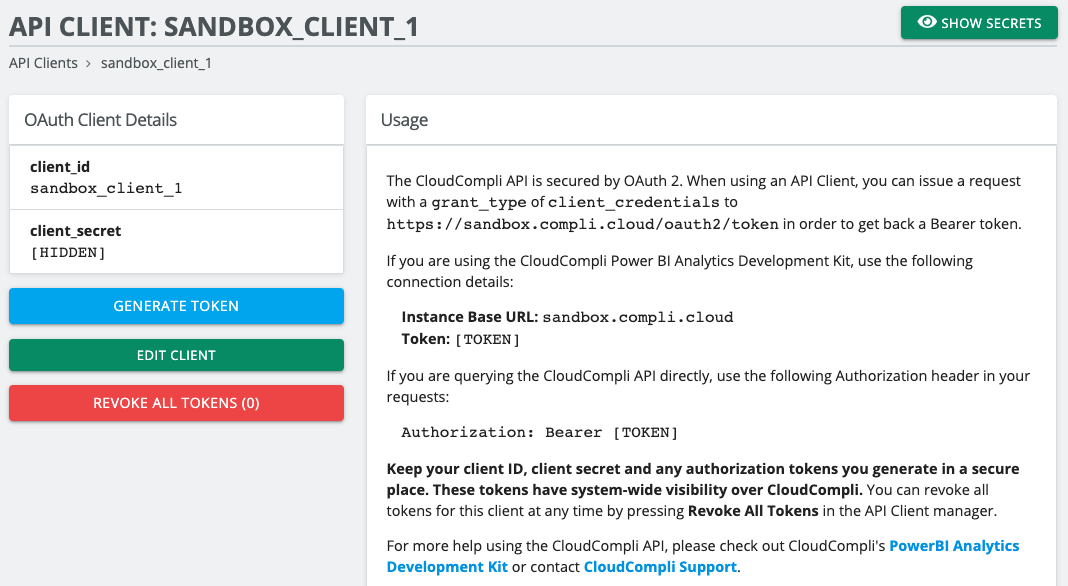
Task: Click the Authorization: Bearer [TOKEN] line
Action: (539, 433)
